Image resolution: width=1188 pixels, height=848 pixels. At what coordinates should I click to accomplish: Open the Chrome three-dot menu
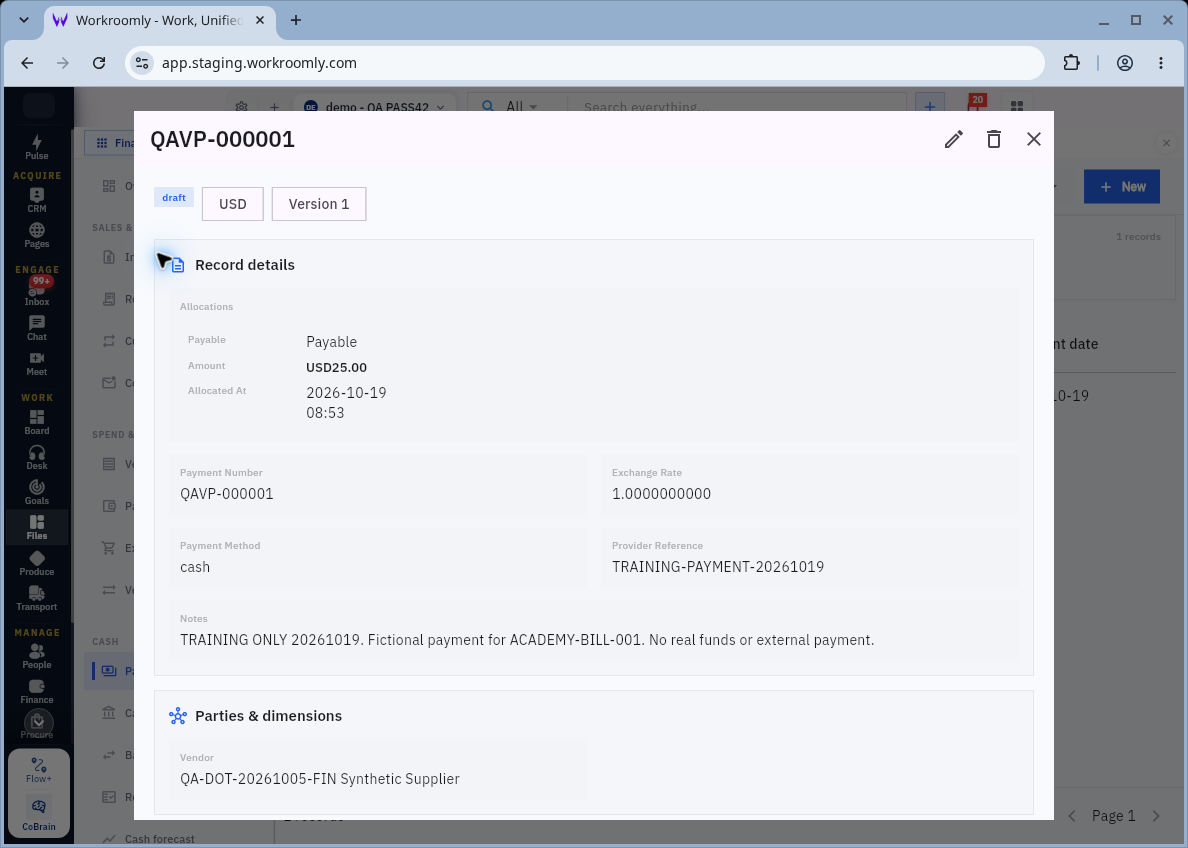(x=1161, y=63)
